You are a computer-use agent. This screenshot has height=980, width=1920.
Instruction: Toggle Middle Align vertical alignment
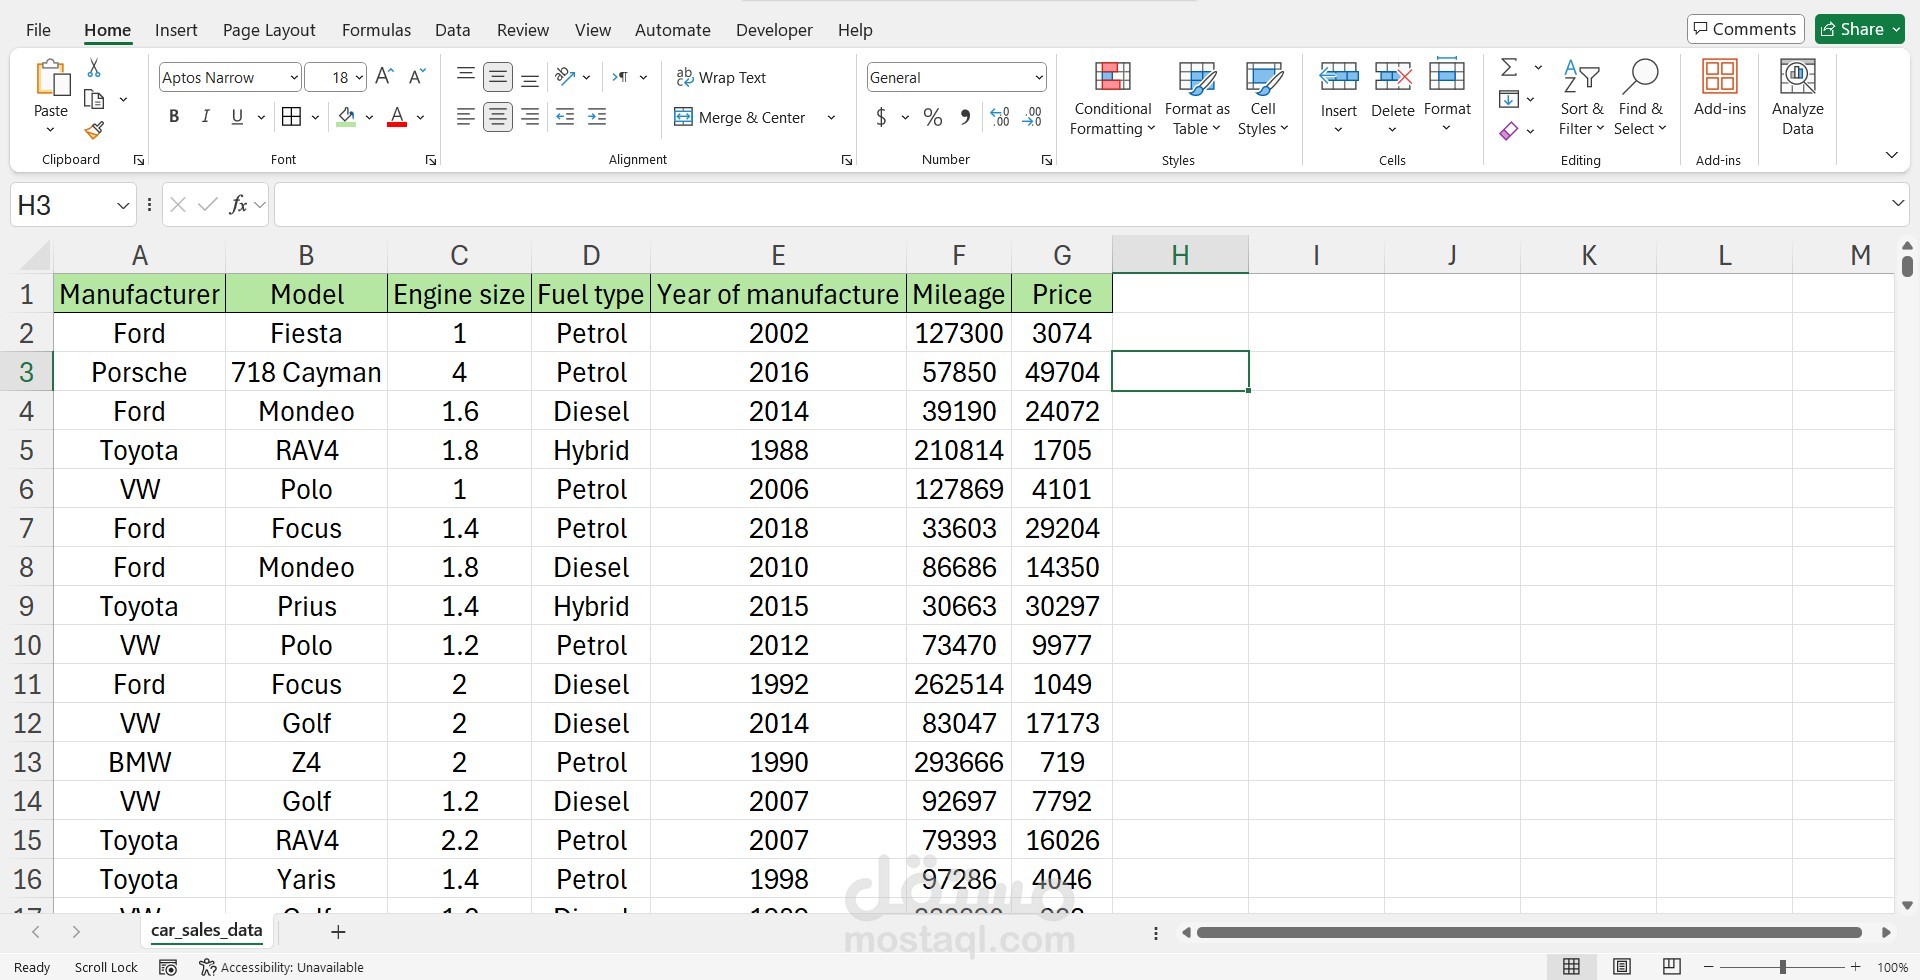[498, 77]
